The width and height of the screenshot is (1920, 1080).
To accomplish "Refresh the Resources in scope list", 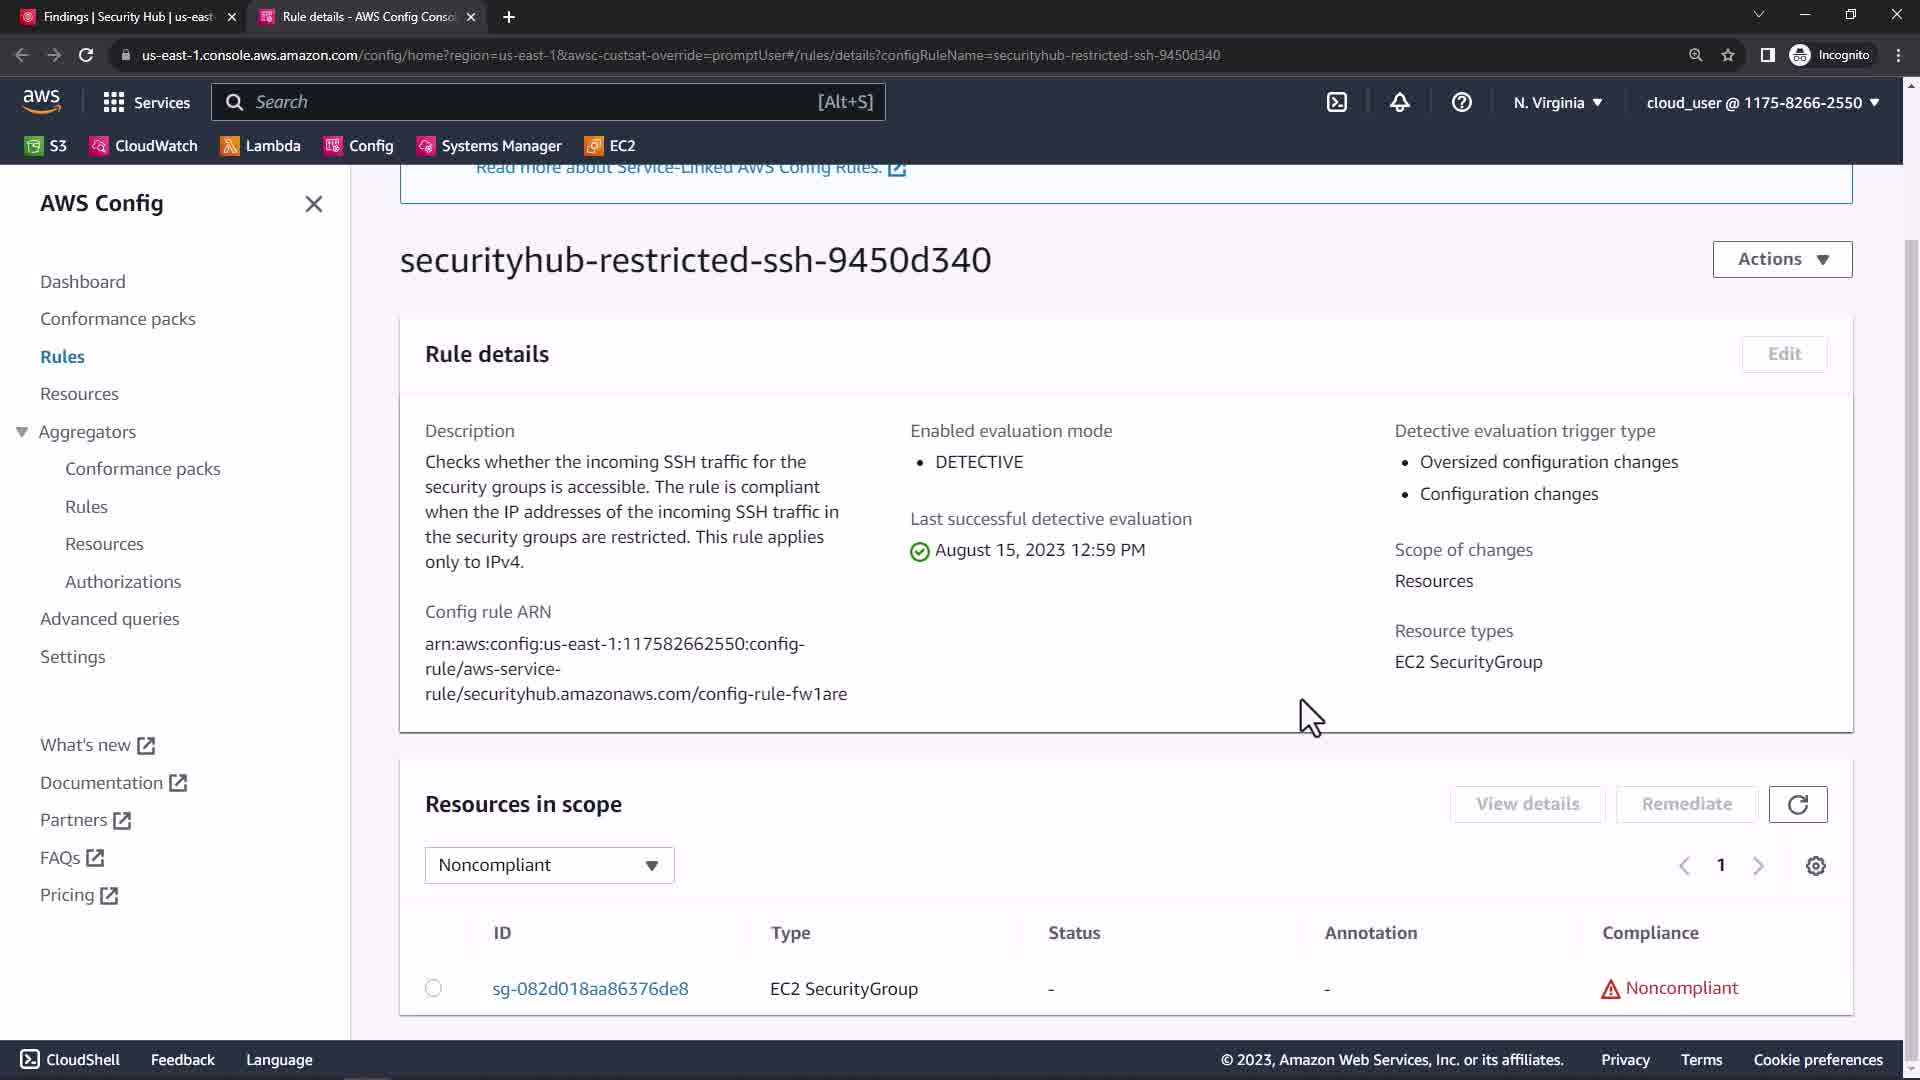I will [1797, 804].
